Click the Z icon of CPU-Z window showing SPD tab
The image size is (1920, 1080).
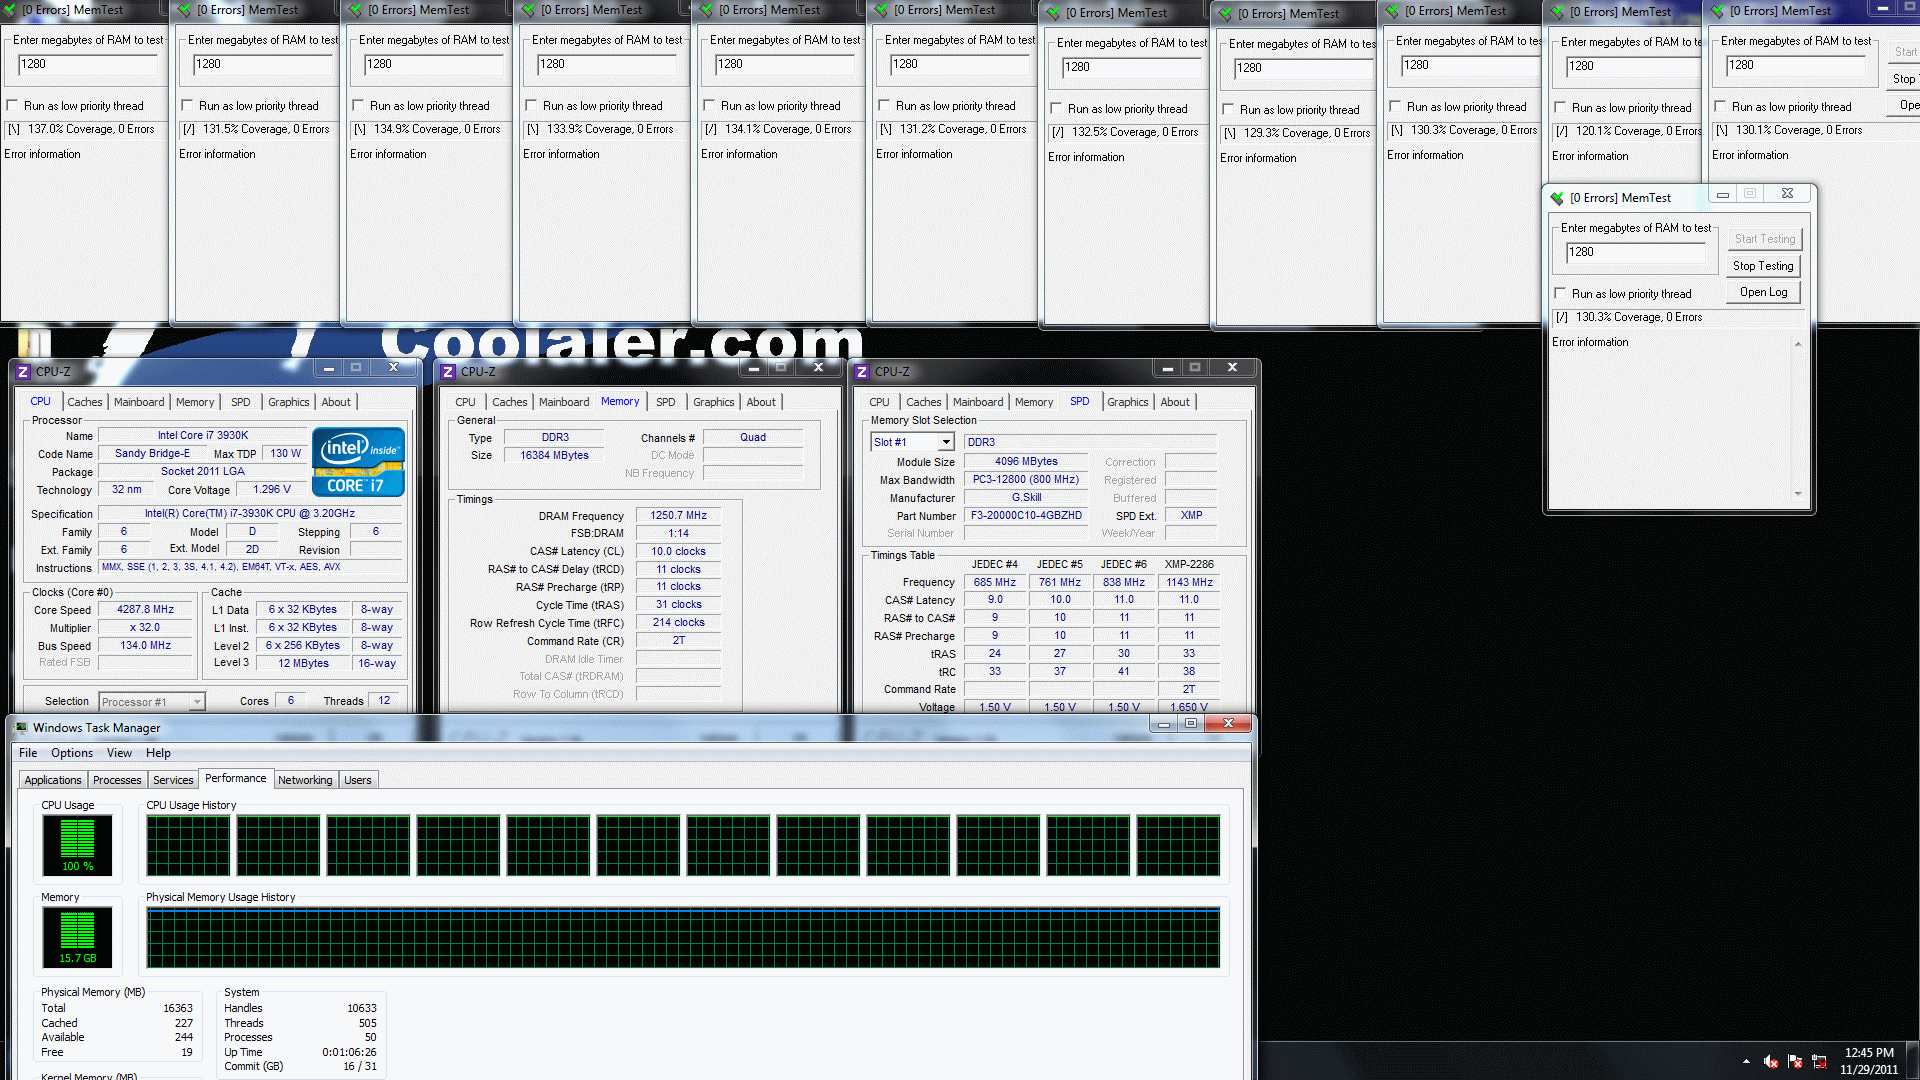click(862, 371)
